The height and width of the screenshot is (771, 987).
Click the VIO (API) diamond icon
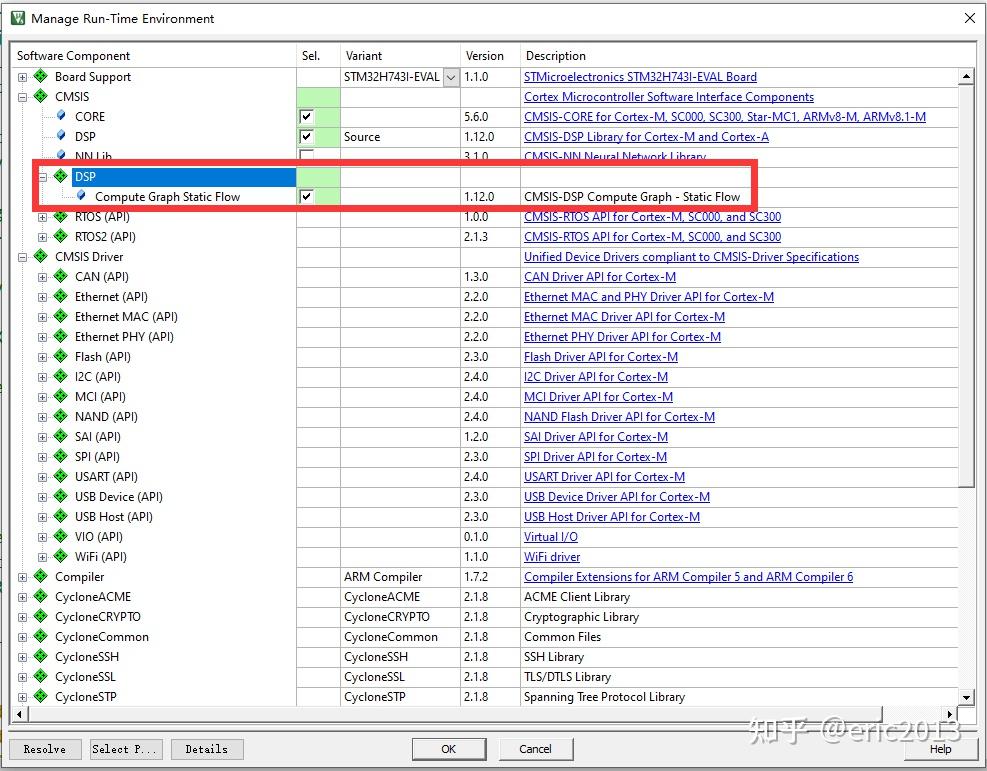pyautogui.click(x=61, y=536)
